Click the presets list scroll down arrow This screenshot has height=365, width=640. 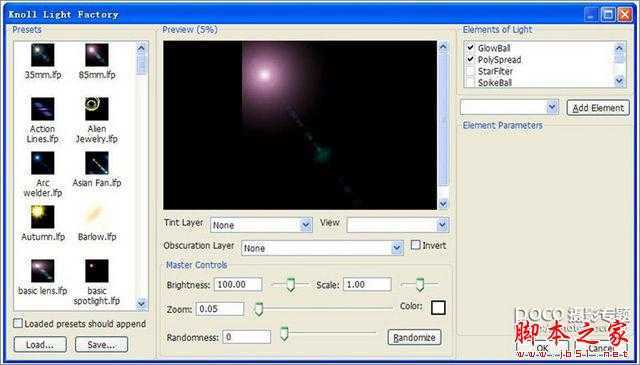[142, 304]
